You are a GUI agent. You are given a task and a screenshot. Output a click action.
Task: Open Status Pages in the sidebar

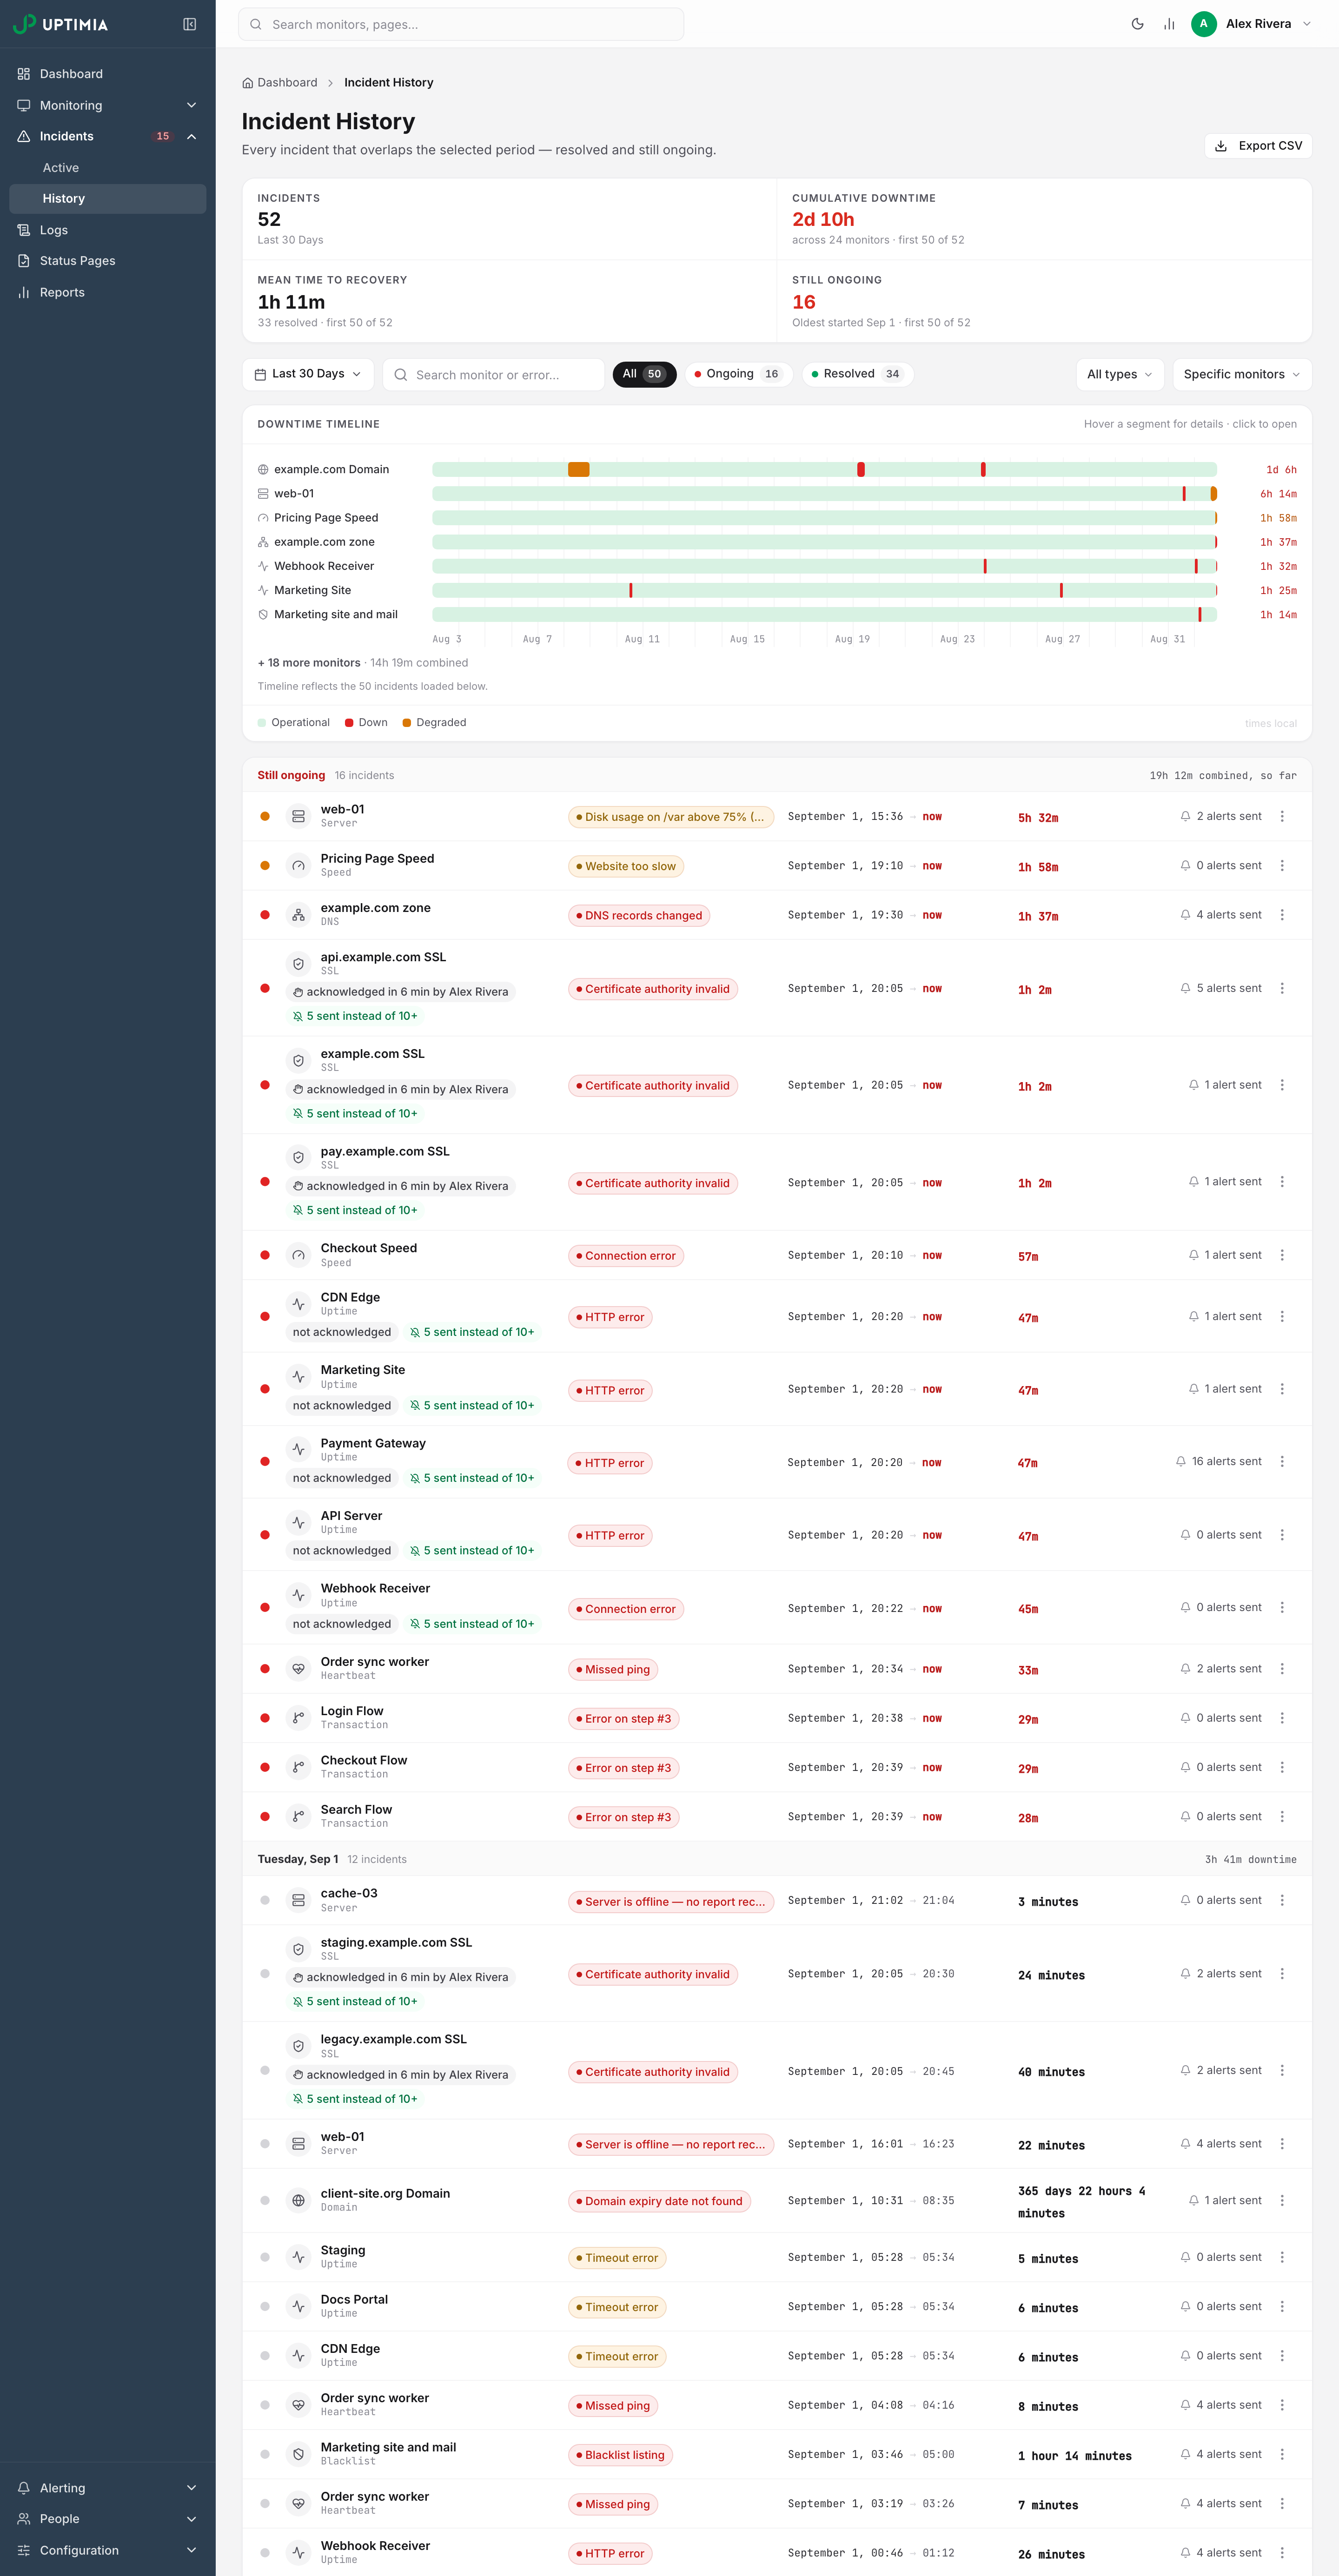[107, 261]
